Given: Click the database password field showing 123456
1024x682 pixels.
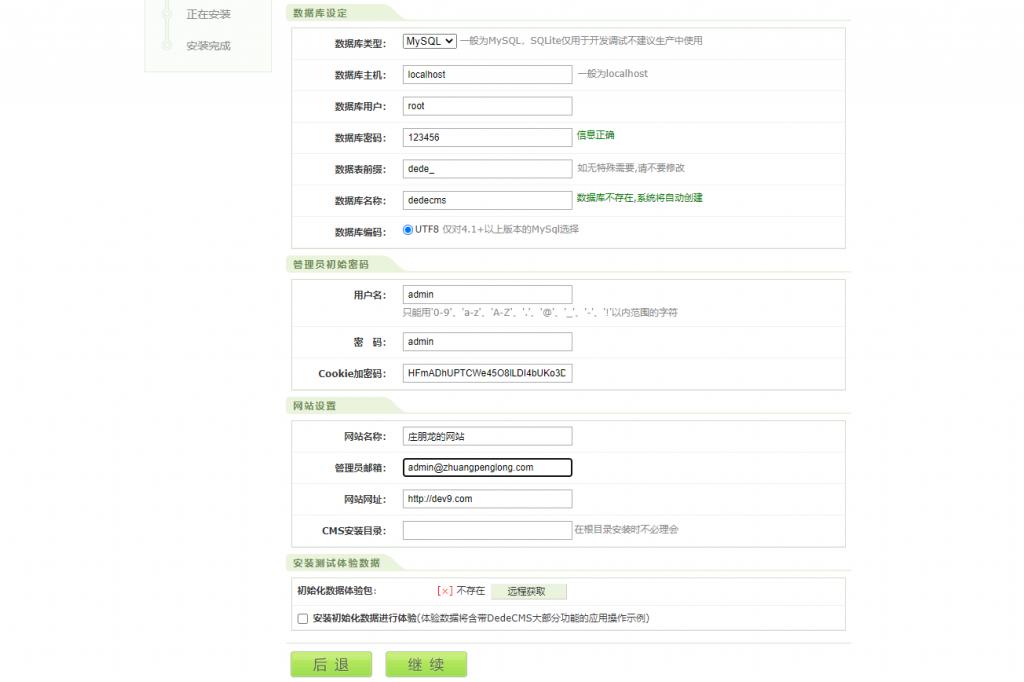Looking at the screenshot, I should coord(487,137).
